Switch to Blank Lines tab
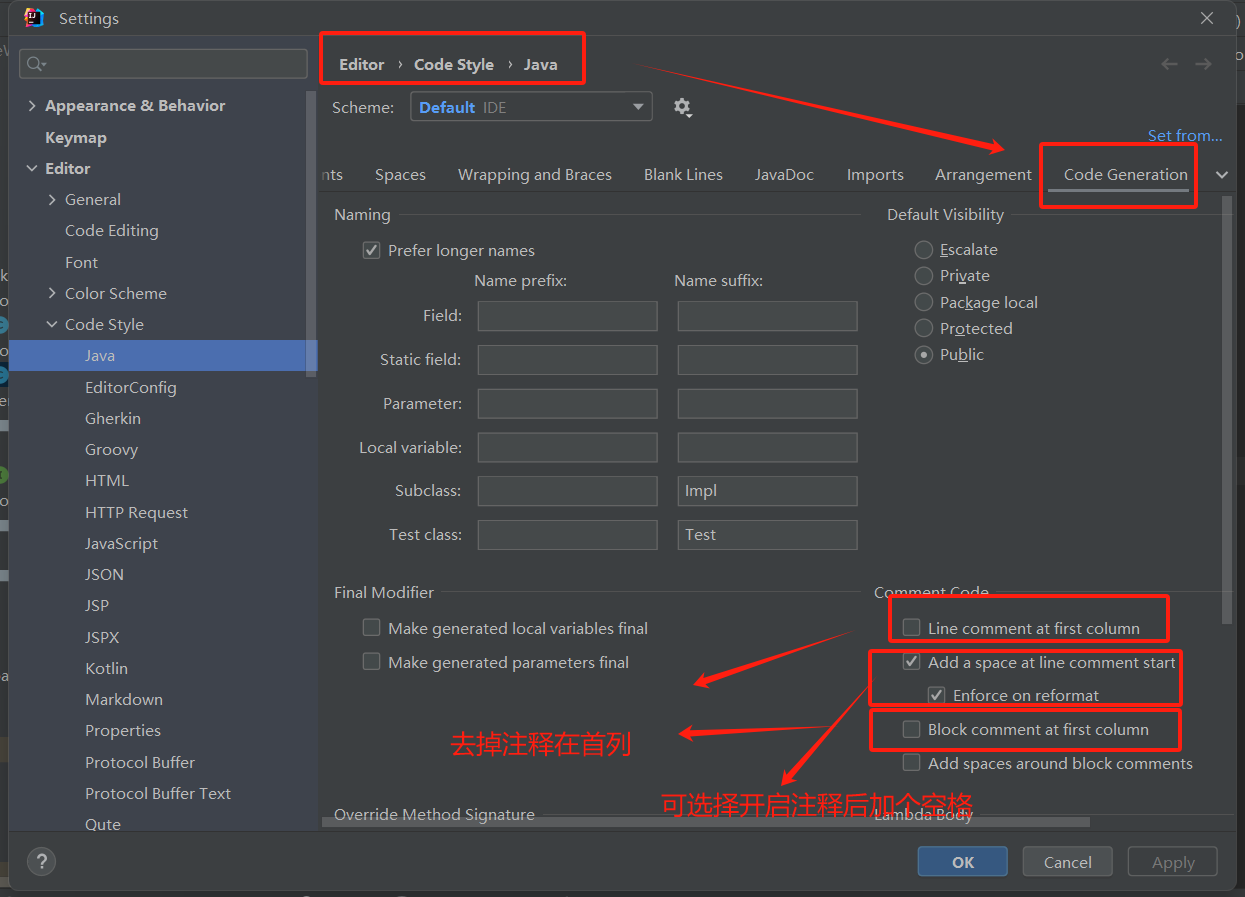The width and height of the screenshot is (1245, 897). 683,175
